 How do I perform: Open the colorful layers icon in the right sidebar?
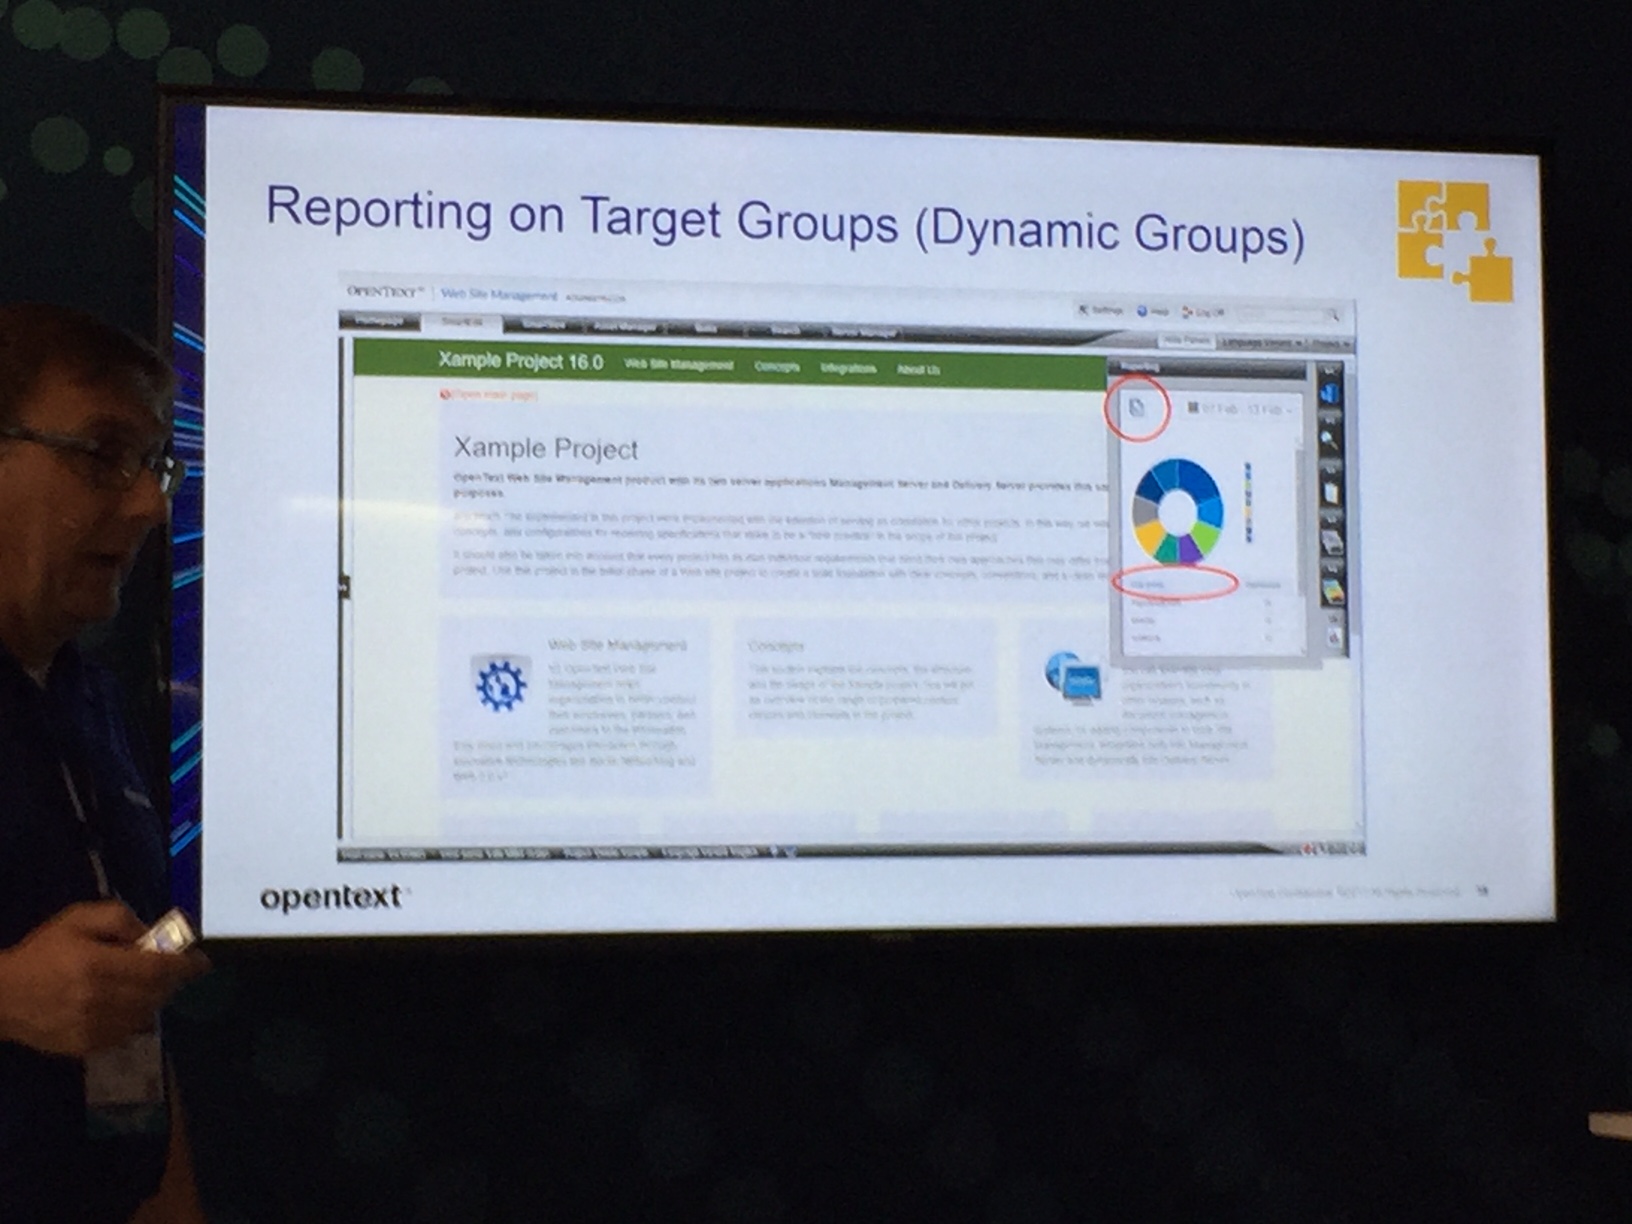(x=1333, y=592)
